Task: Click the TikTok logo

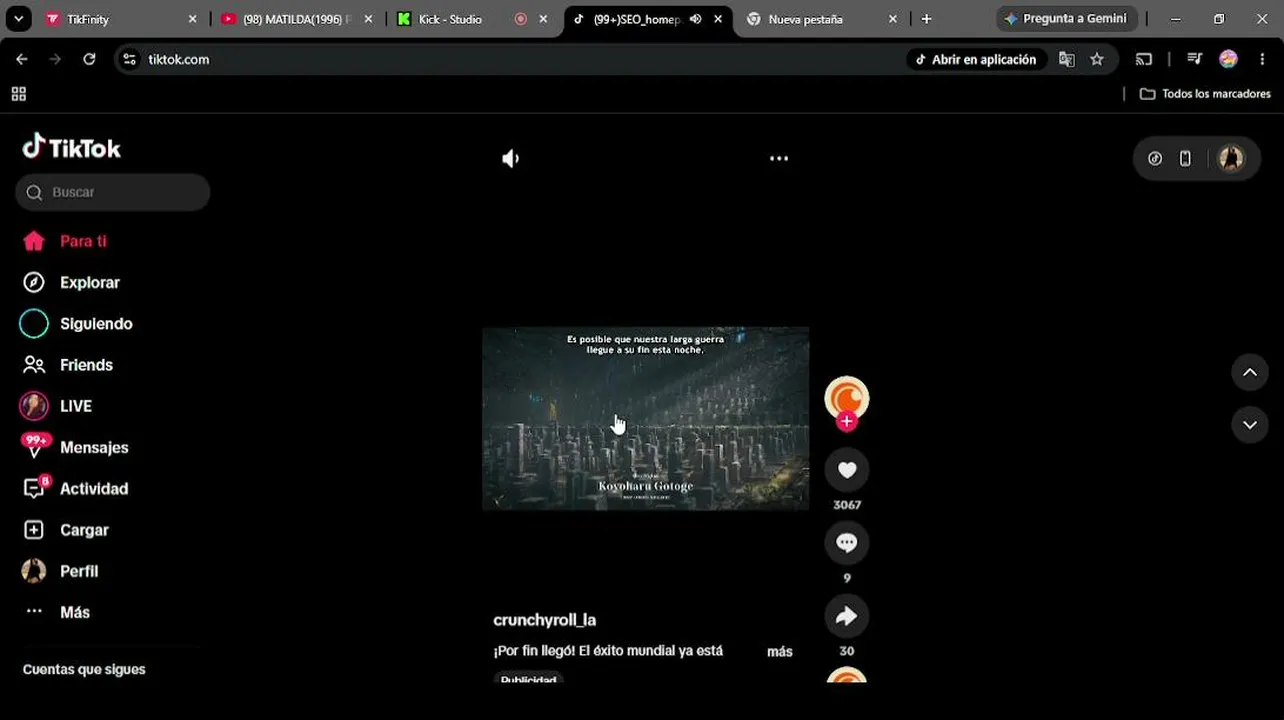Action: click(x=72, y=148)
